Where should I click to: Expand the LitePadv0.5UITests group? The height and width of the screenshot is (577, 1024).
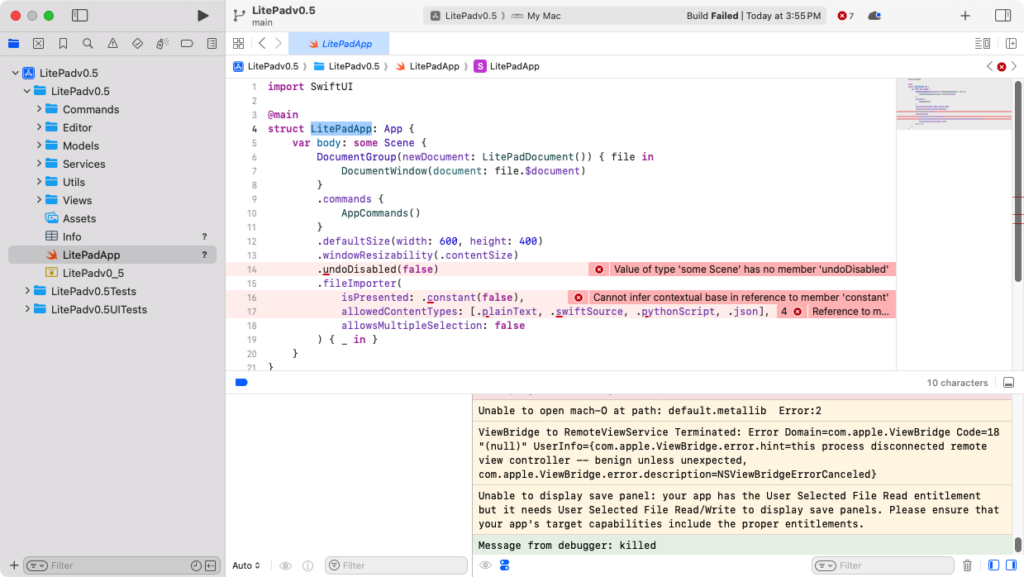(27, 309)
